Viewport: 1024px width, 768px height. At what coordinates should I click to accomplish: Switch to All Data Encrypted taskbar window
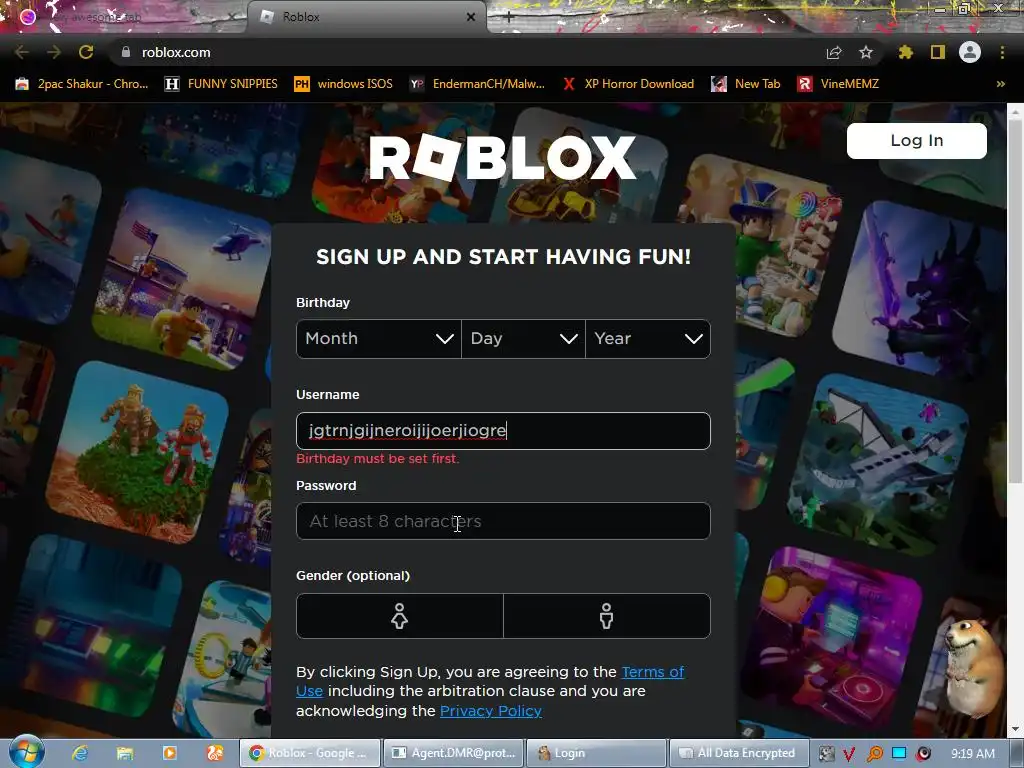739,753
